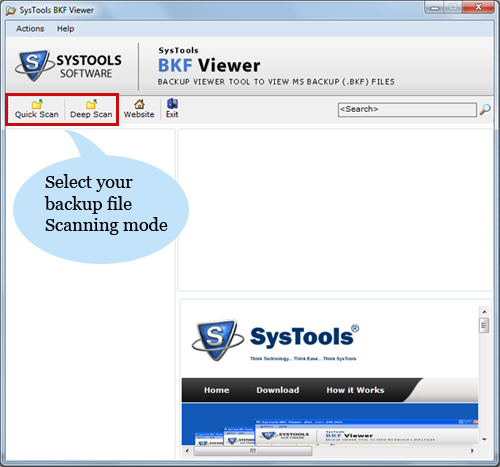Click the BKF Viewer title bar app icon
The image size is (500, 467).
[11, 11]
